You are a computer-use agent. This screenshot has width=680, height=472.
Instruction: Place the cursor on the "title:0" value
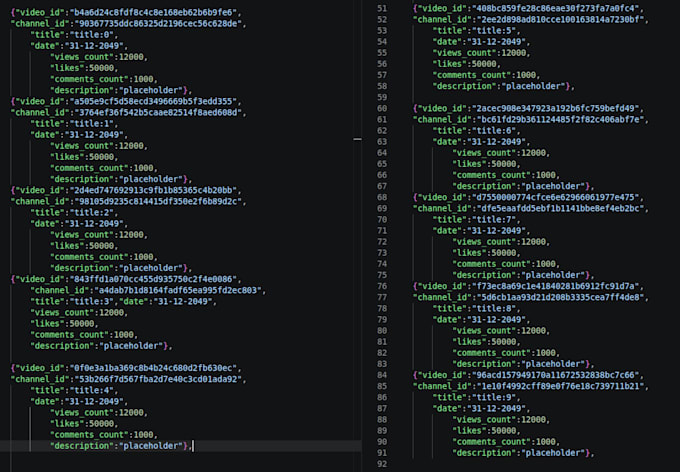pos(93,35)
